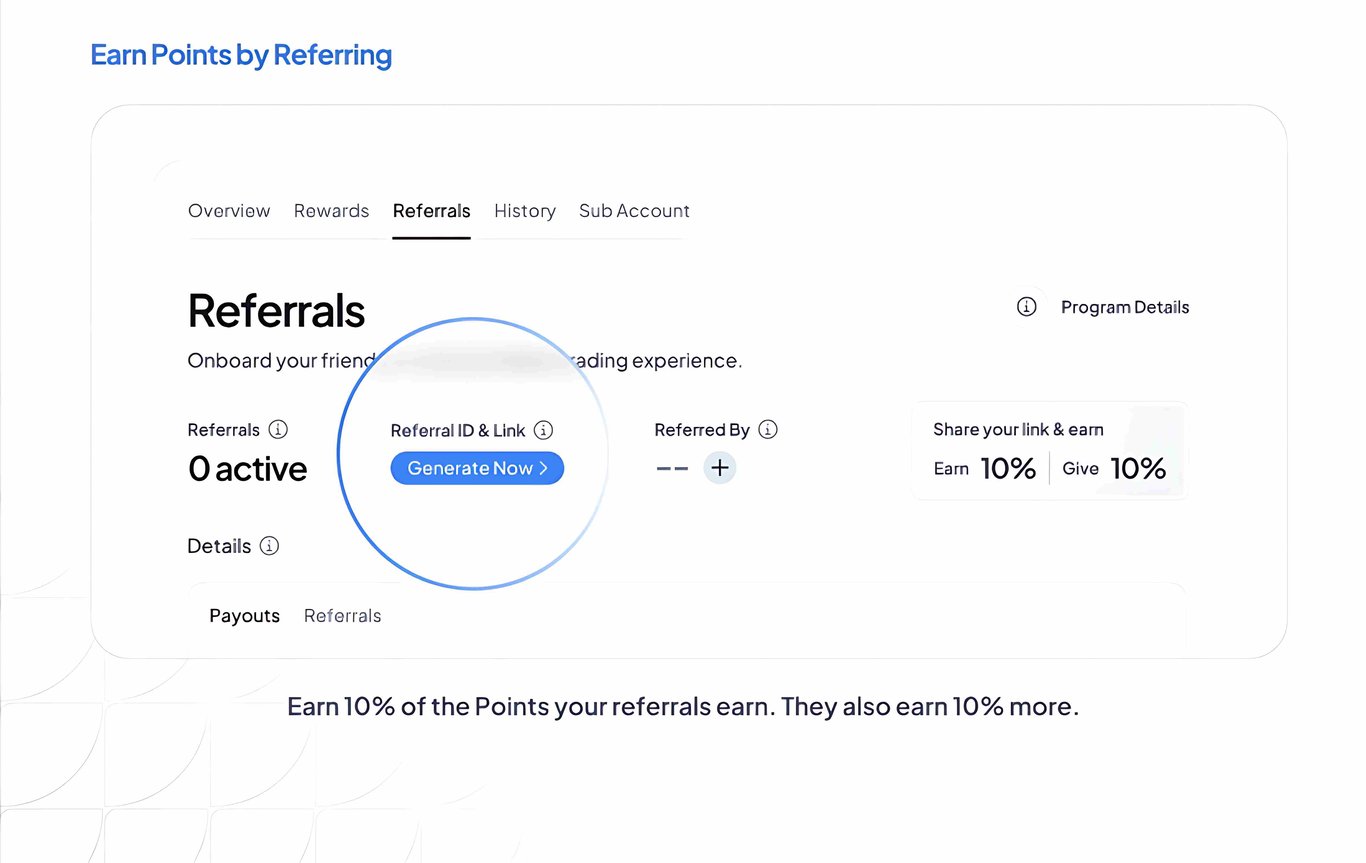Click the Share your link & earn card

1049,450
